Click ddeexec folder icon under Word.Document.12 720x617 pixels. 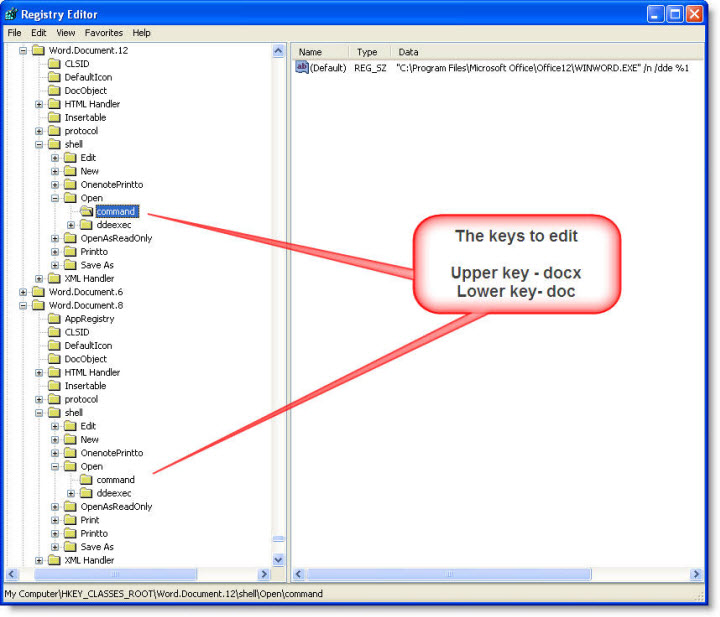tap(86, 224)
